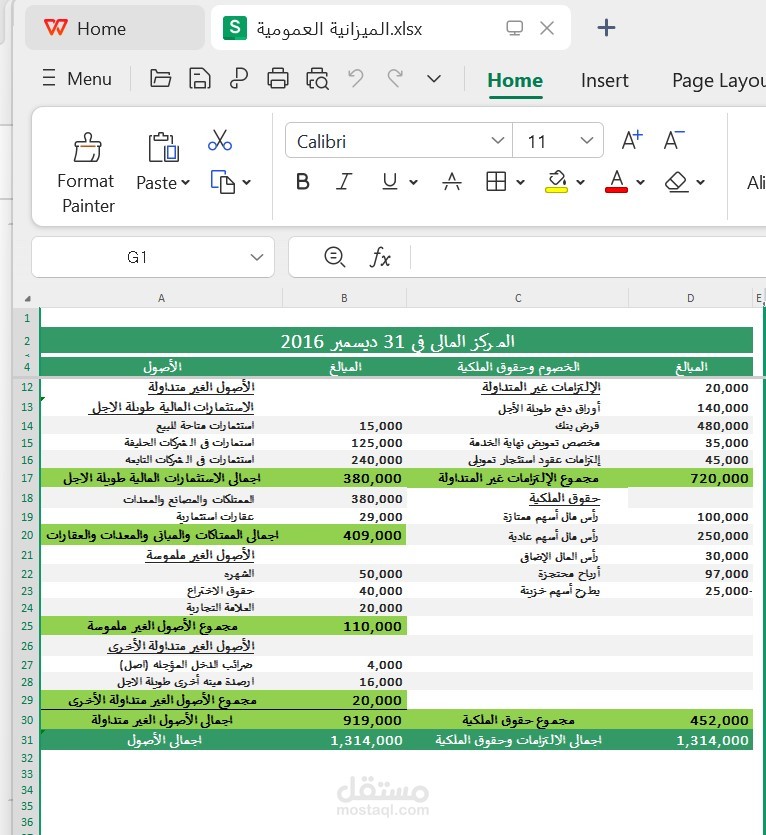
Task: Click cell with value 380,000 in row 17
Action: tap(345, 478)
